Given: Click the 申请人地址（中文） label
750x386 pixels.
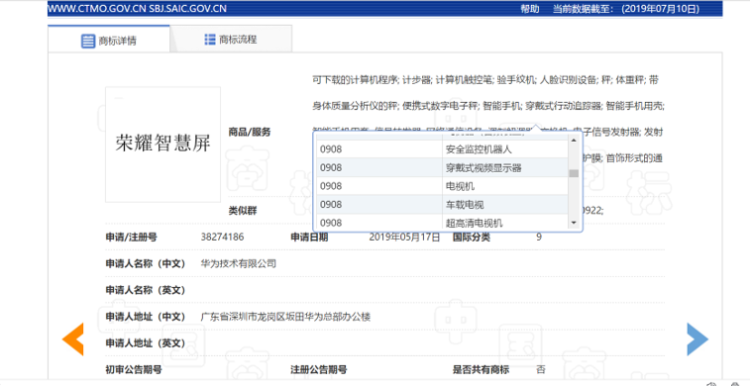Looking at the screenshot, I should point(145,317).
